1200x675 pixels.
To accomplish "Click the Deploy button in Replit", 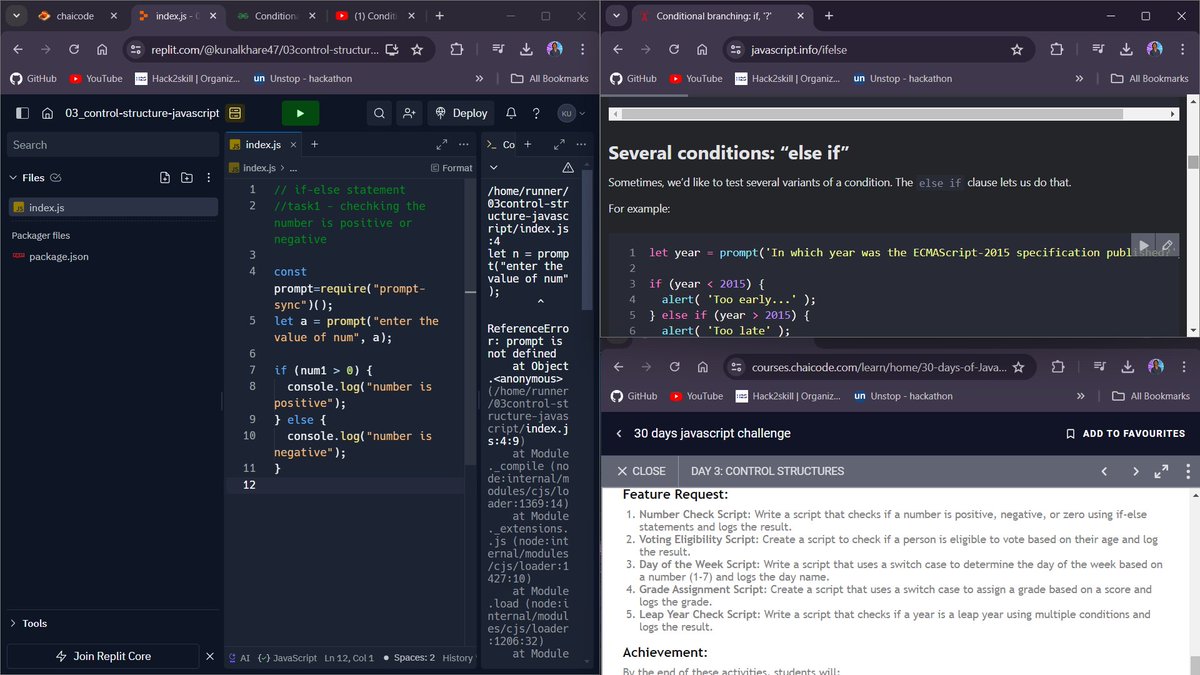I will (461, 113).
